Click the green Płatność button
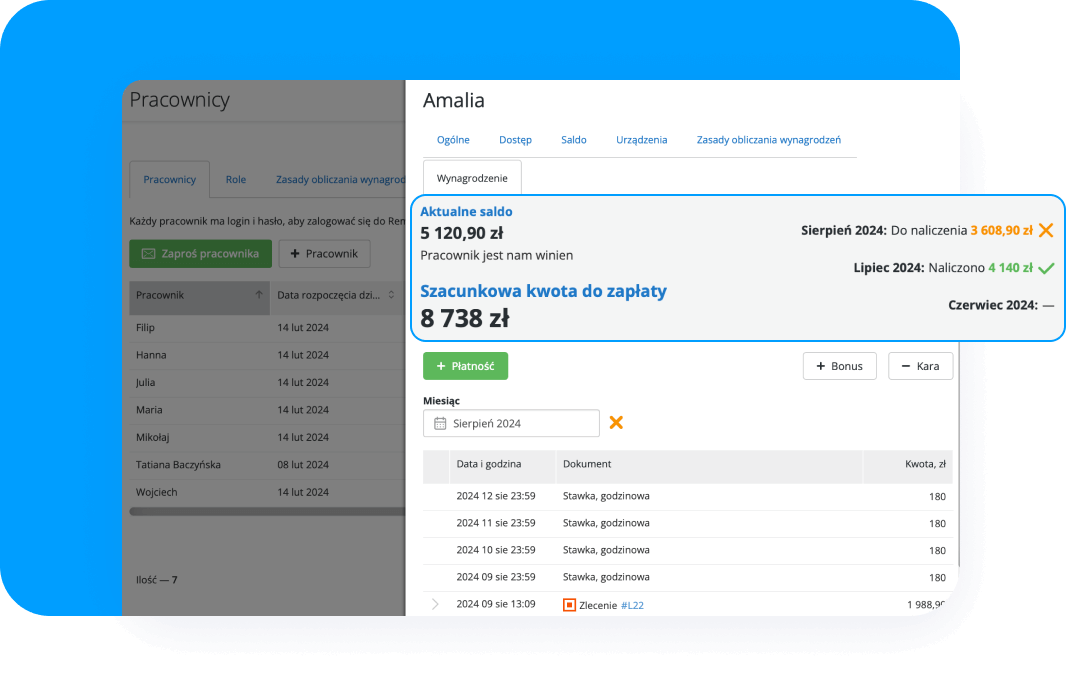 (465, 366)
